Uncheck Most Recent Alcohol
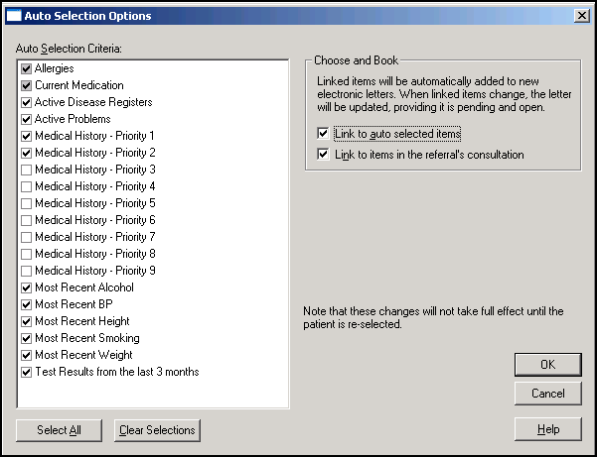The width and height of the screenshot is (597, 457). 26,288
